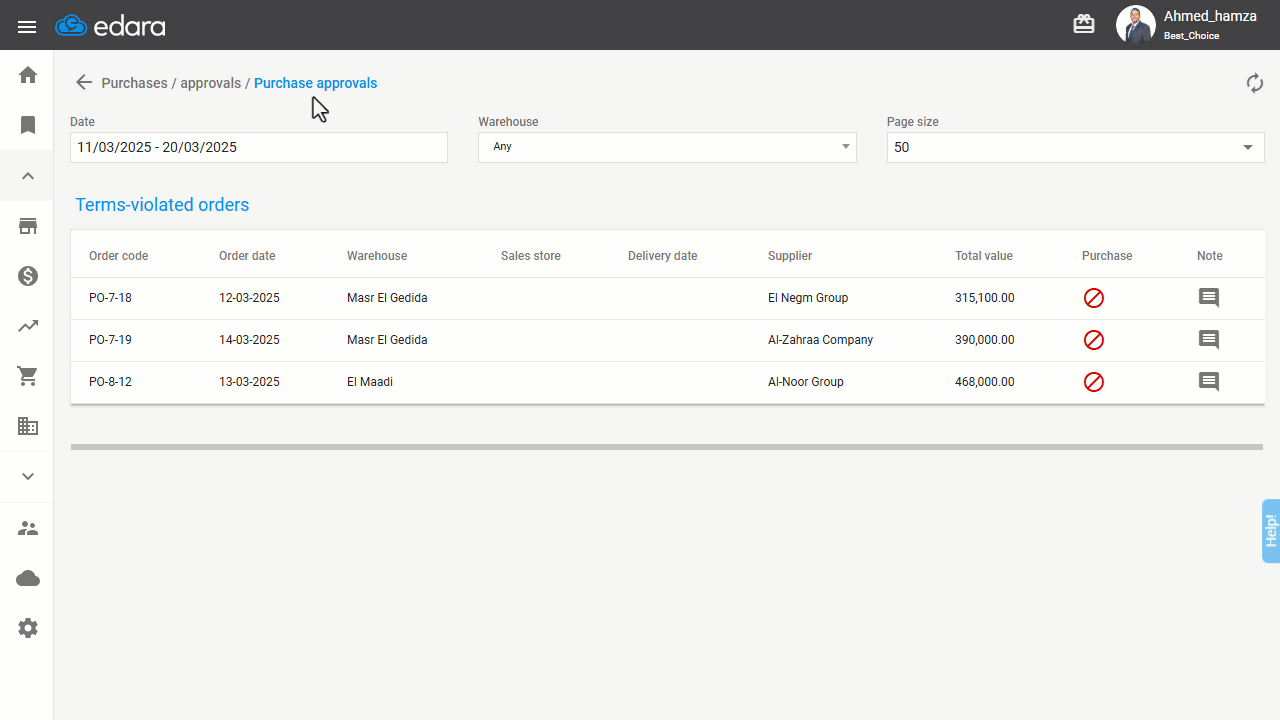Viewport: 1280px width, 720px height.
Task: Collapse sidebar section with up chevron
Action: coord(28,176)
